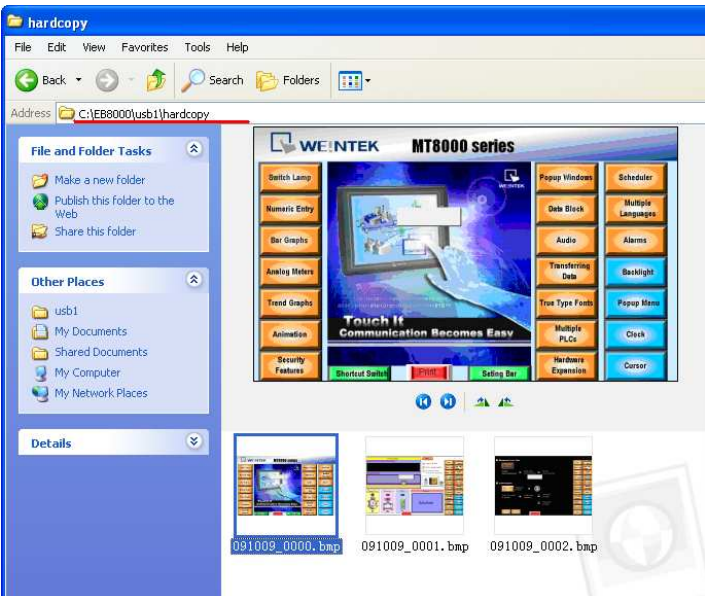Open Shared Documents link
This screenshot has width=705, height=596.
tap(101, 352)
